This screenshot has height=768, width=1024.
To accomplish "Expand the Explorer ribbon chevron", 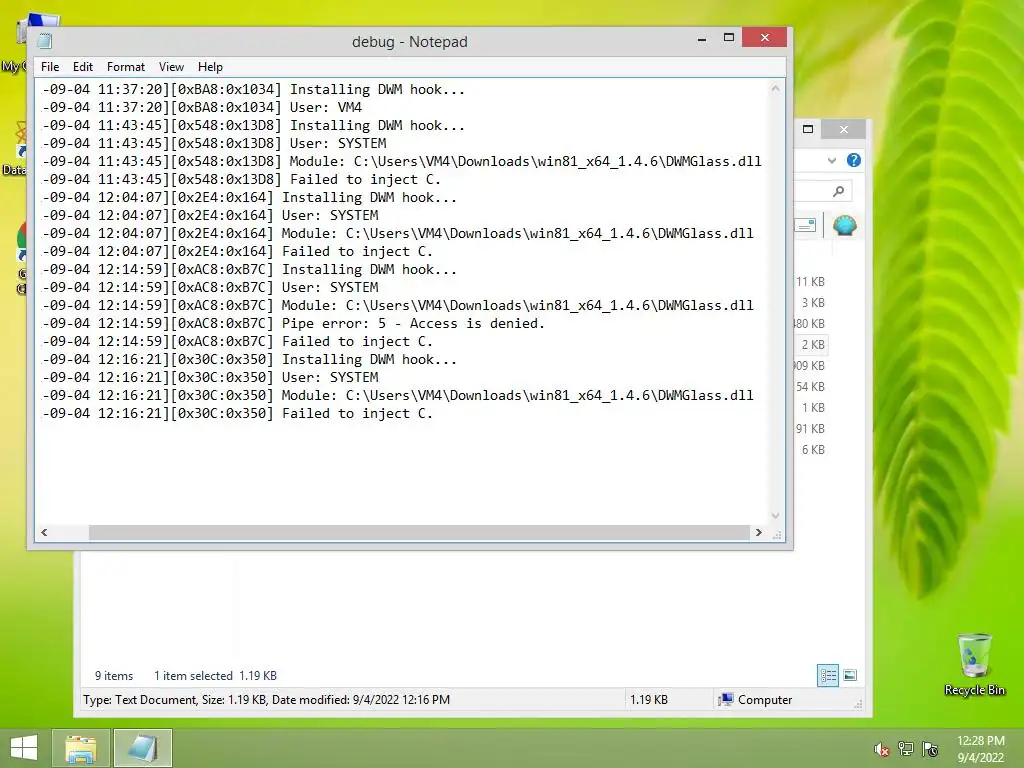I will coord(831,161).
